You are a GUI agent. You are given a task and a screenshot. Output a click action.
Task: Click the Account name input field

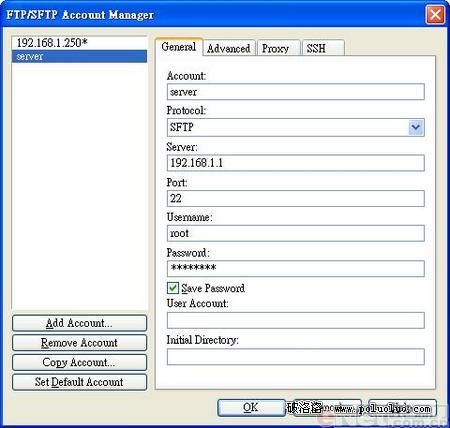coord(296,92)
